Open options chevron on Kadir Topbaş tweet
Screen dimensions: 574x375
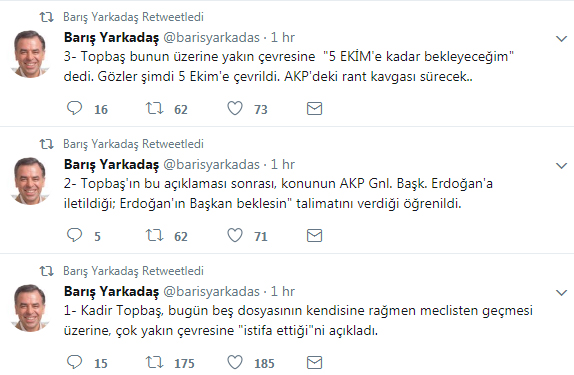[561, 293]
